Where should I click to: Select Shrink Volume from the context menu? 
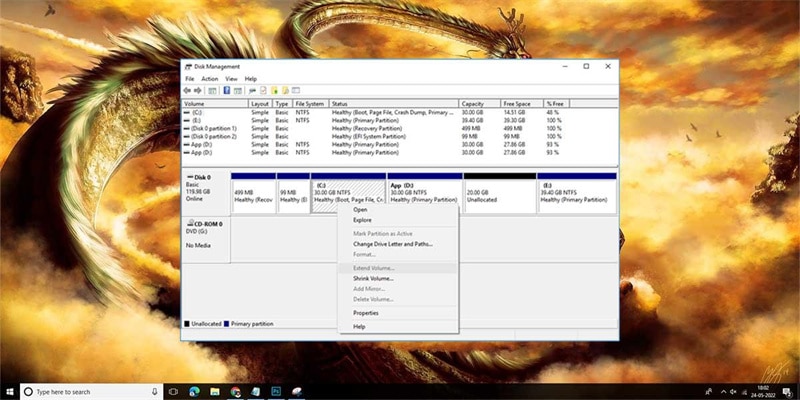(x=398, y=279)
